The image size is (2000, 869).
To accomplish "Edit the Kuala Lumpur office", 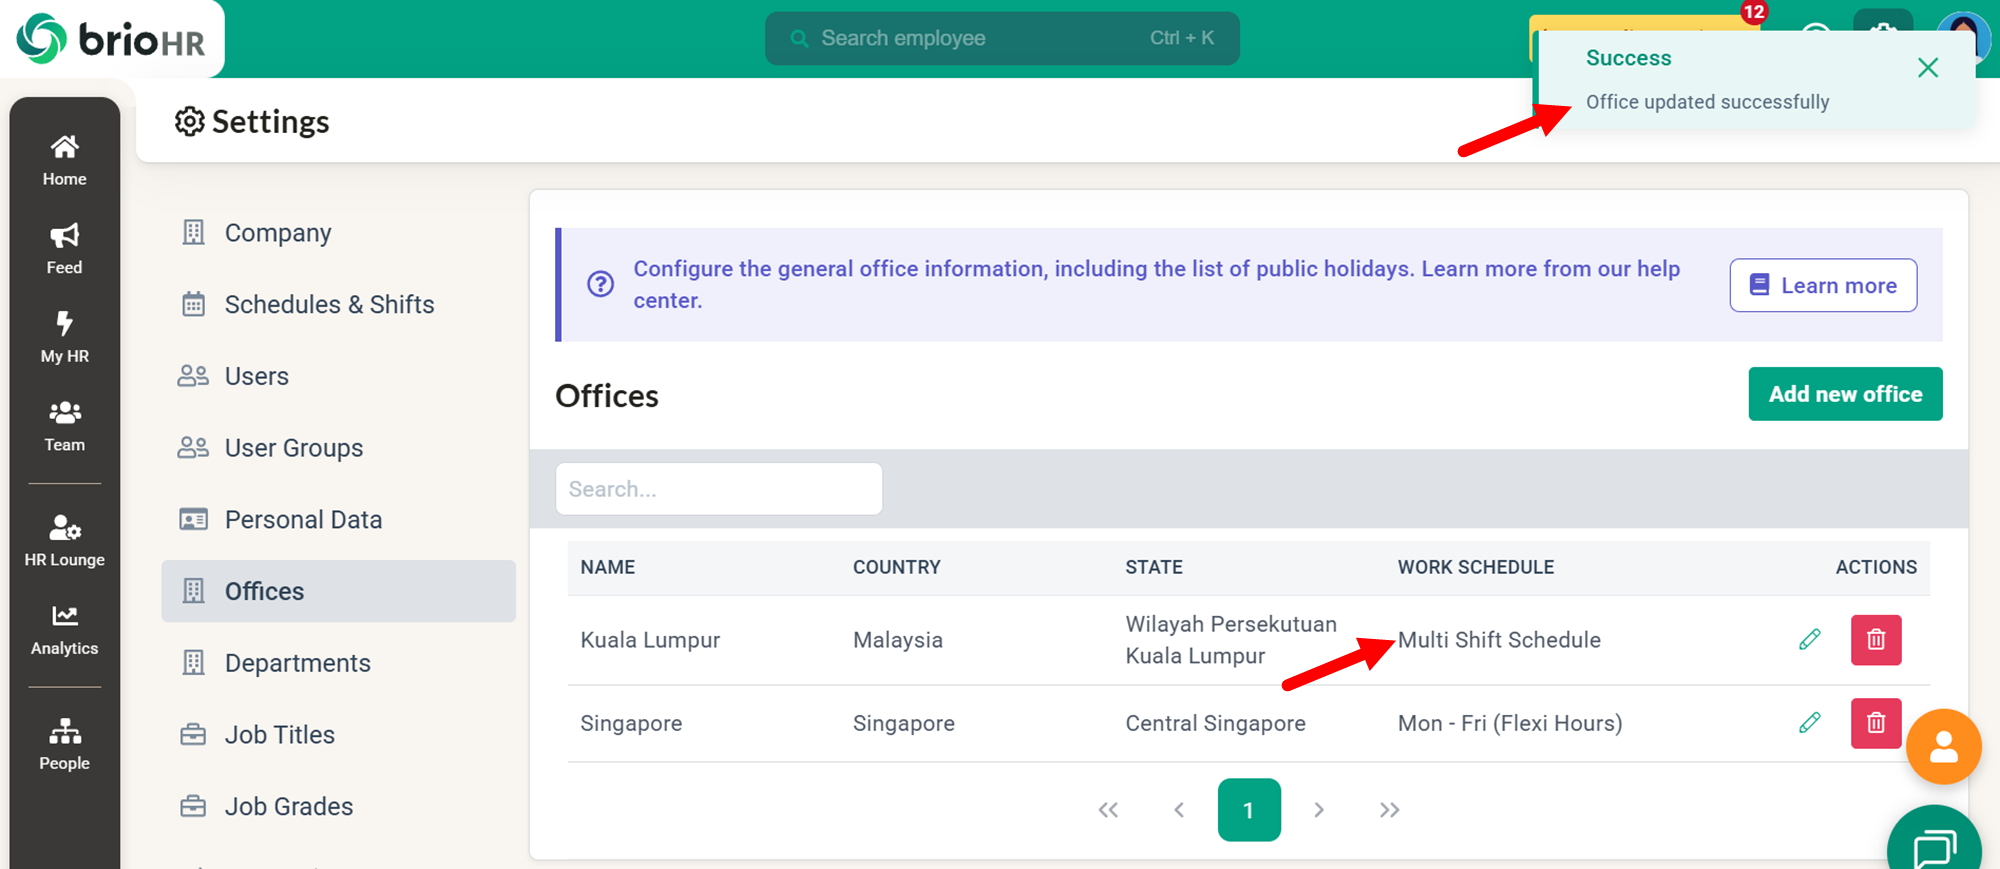I will pyautogui.click(x=1809, y=640).
